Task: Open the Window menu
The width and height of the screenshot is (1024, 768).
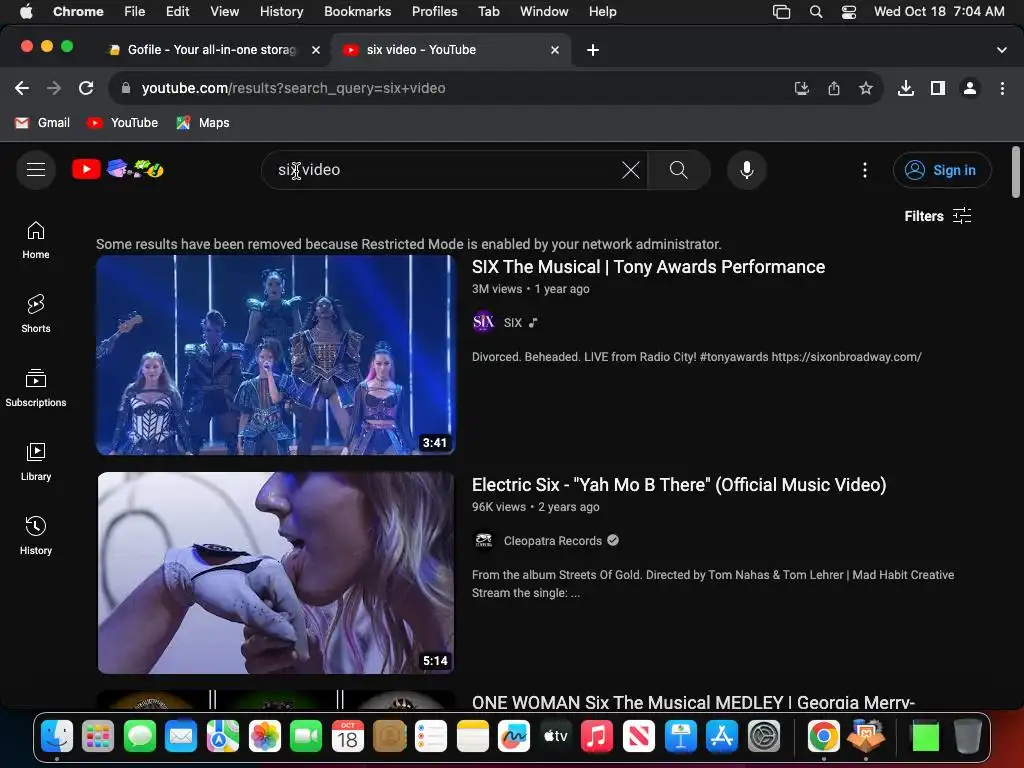Action: coord(544,11)
